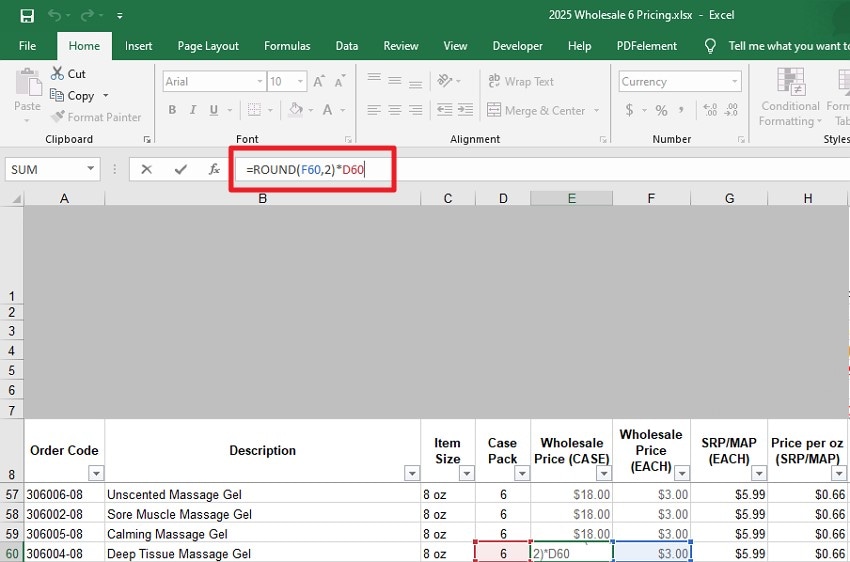Toggle Wrap Text
The image size is (850, 562).
[x=521, y=81]
